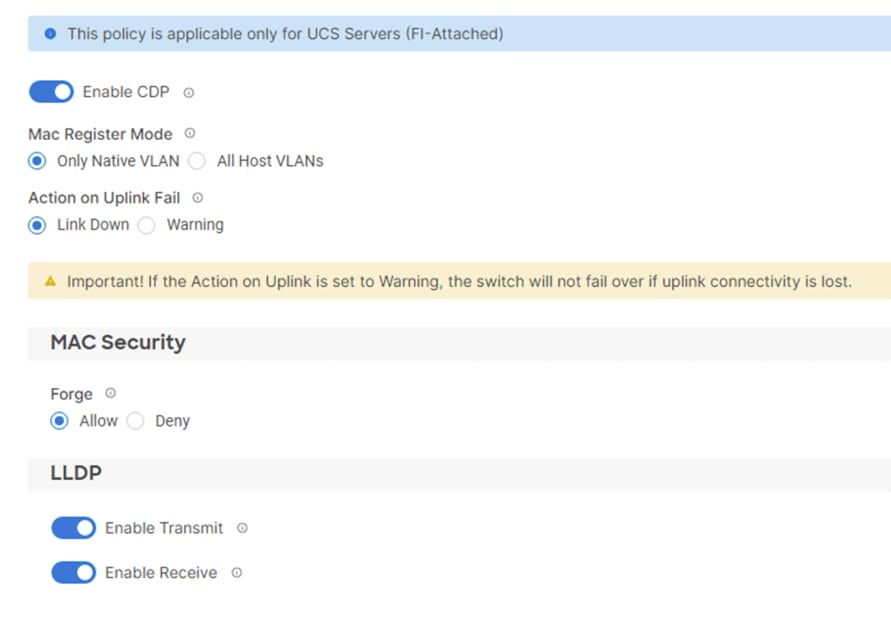Choose Deny for Forge
Image resolution: width=891 pixels, height=625 pixels.
point(136,421)
